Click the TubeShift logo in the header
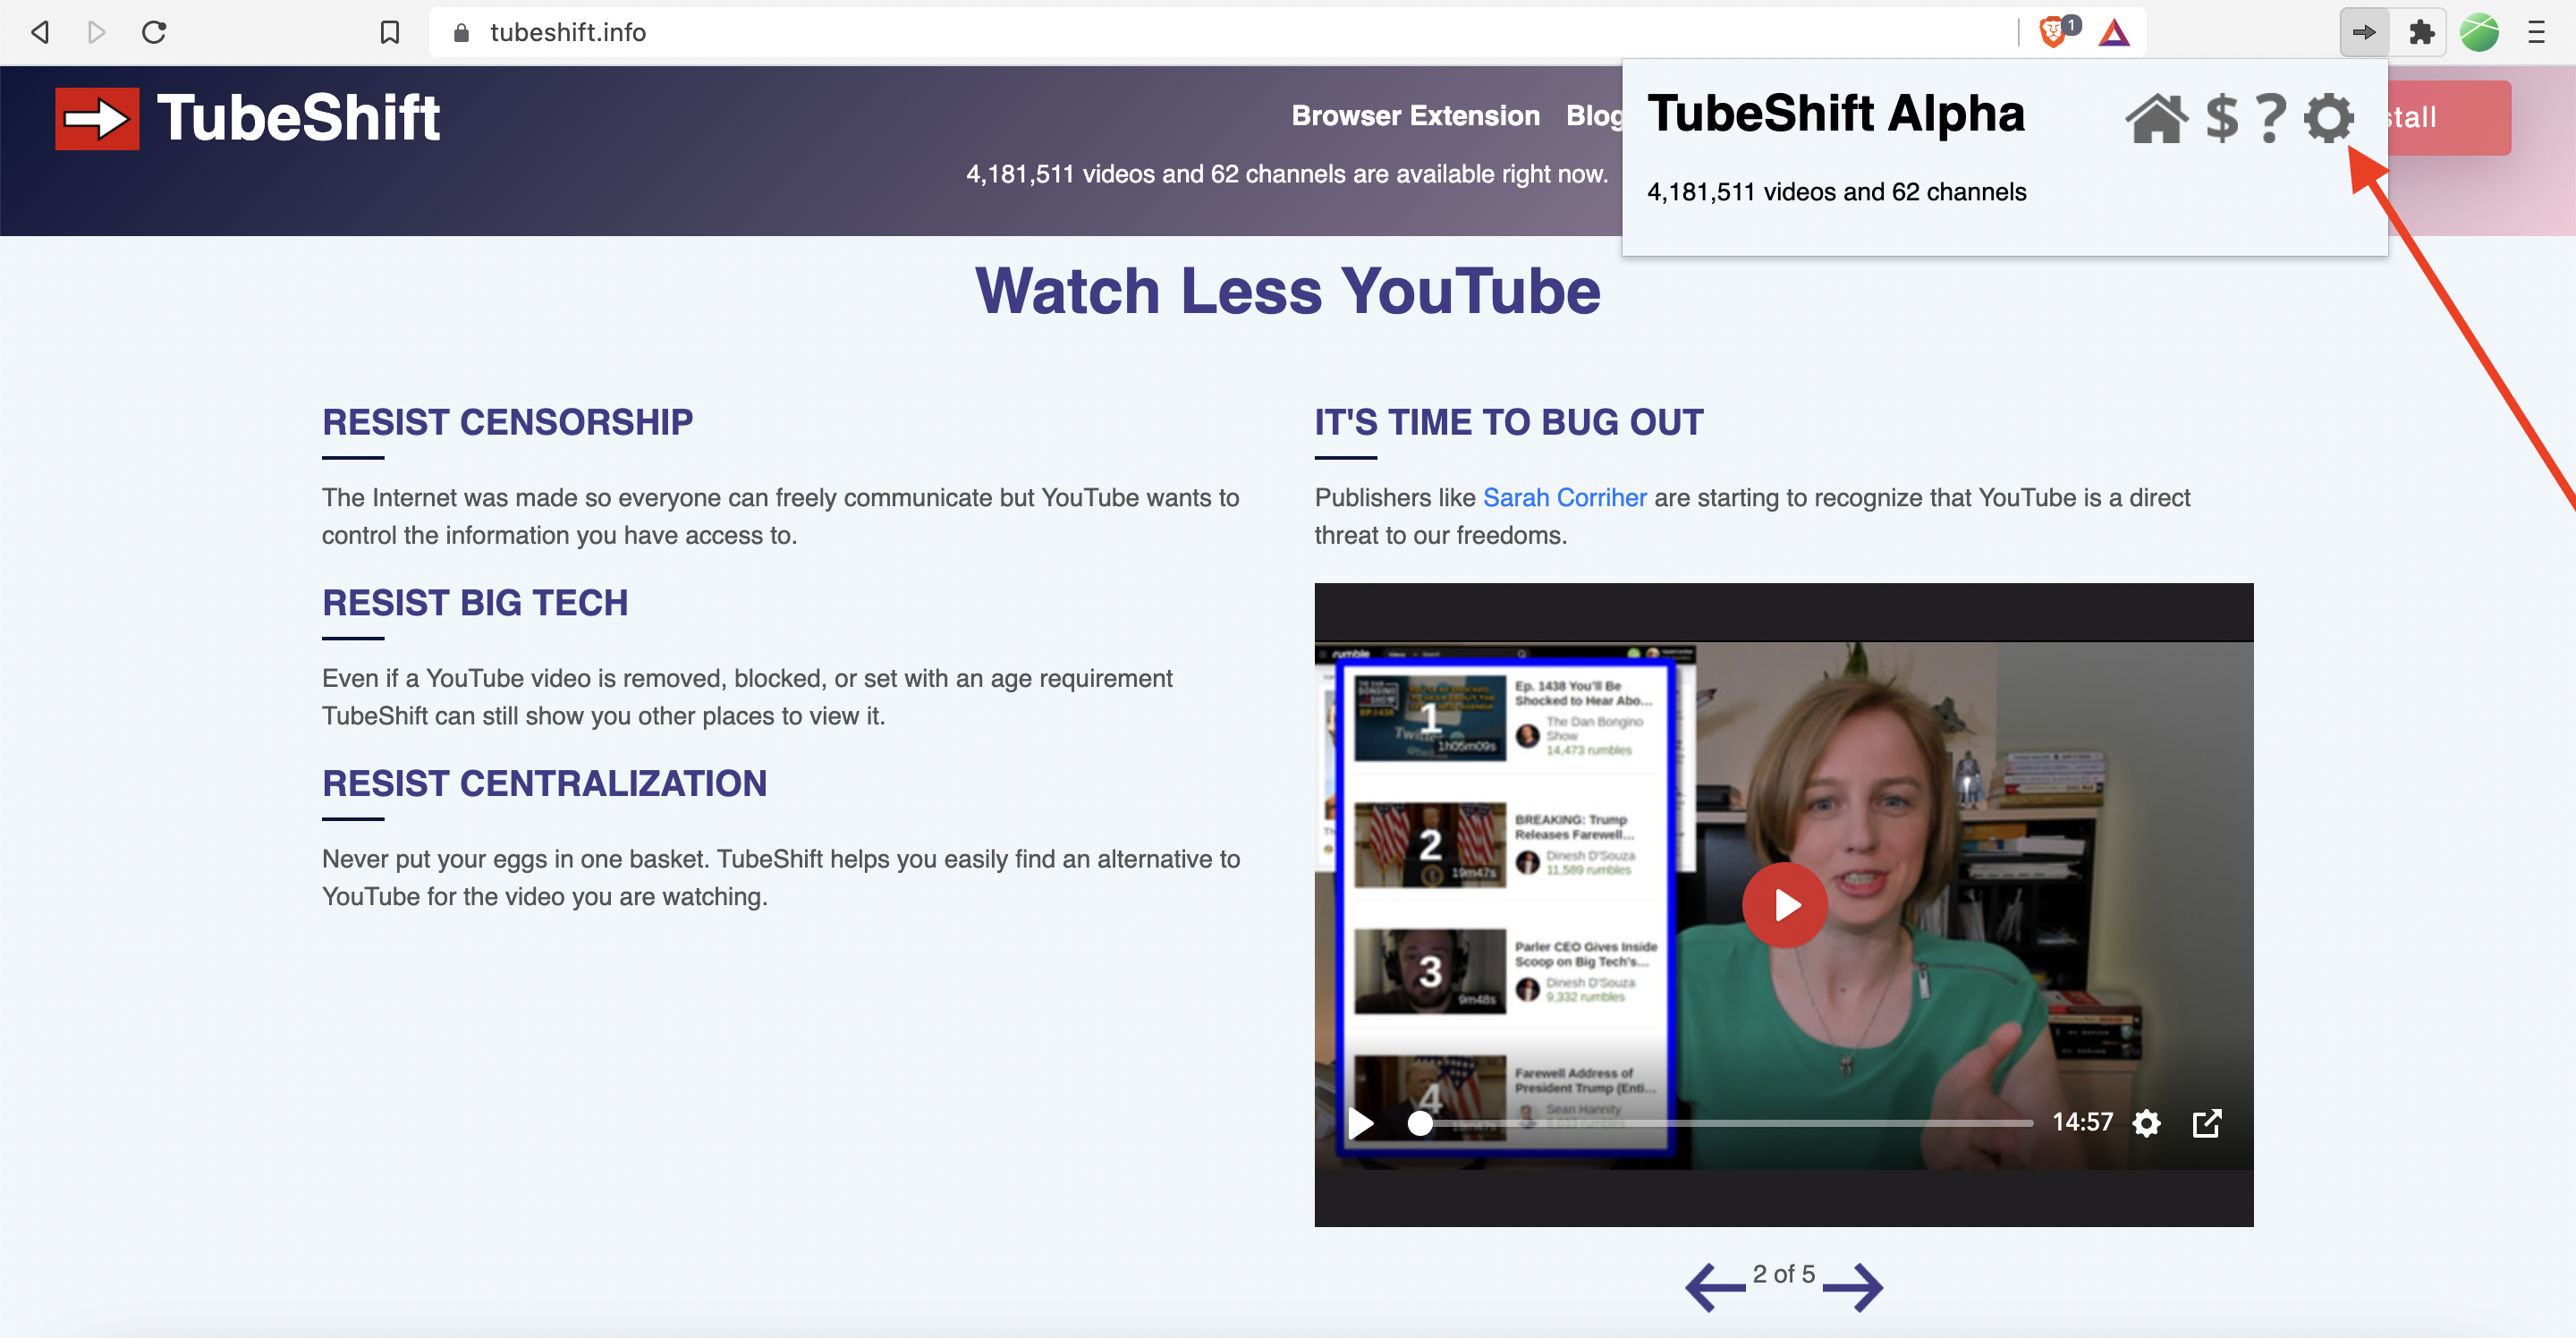This screenshot has height=1338, width=2576. [x=247, y=118]
